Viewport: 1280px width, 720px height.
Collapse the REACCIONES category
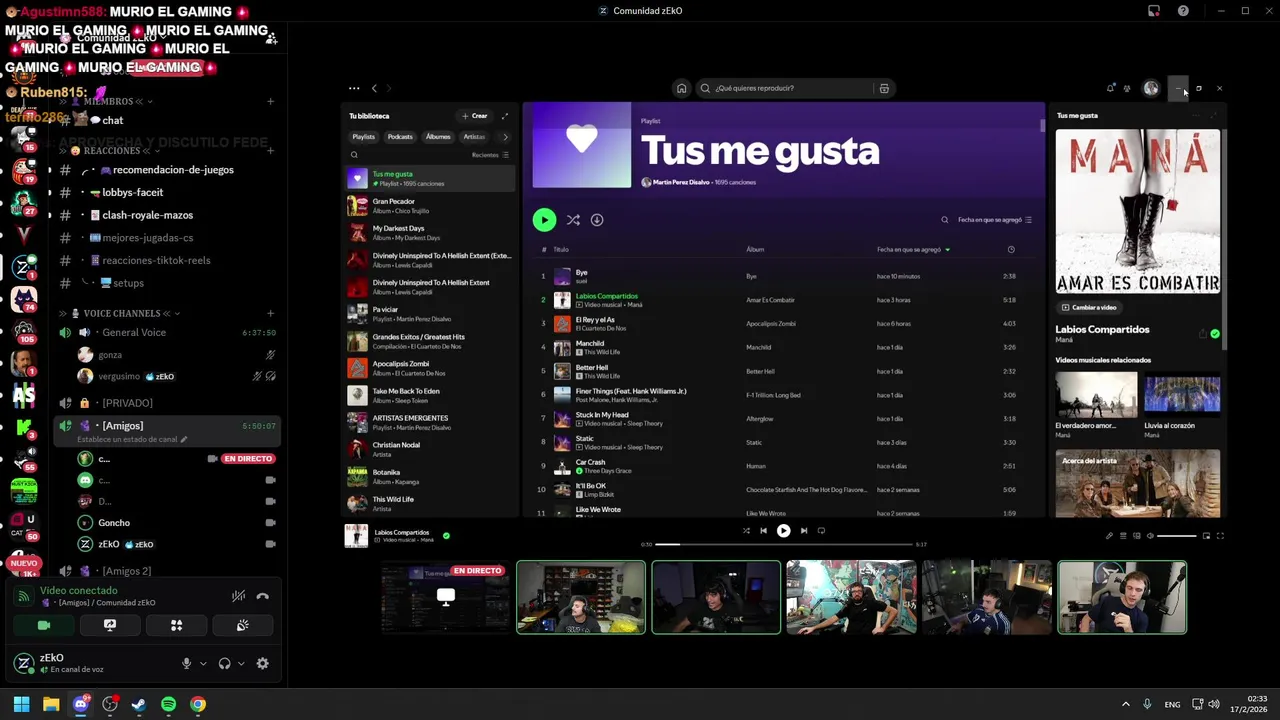111,150
